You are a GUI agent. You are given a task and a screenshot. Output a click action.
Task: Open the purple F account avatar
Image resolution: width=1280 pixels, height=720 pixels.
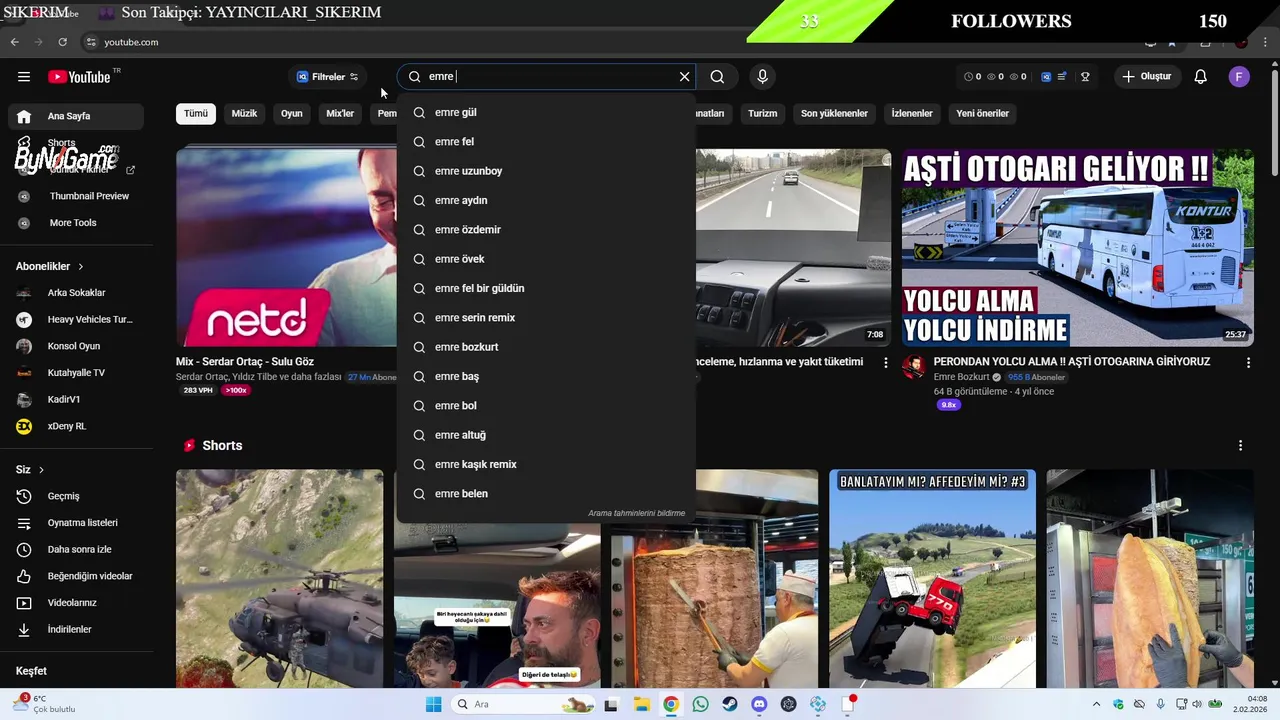pos(1239,77)
